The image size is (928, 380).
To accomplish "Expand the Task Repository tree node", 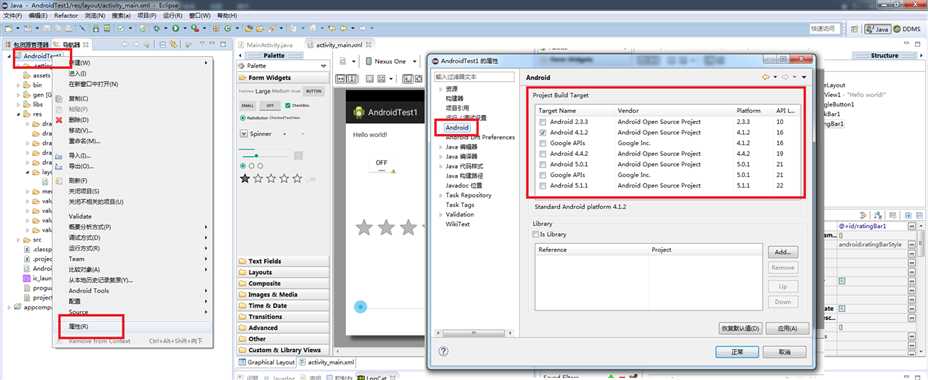I will 440,195.
